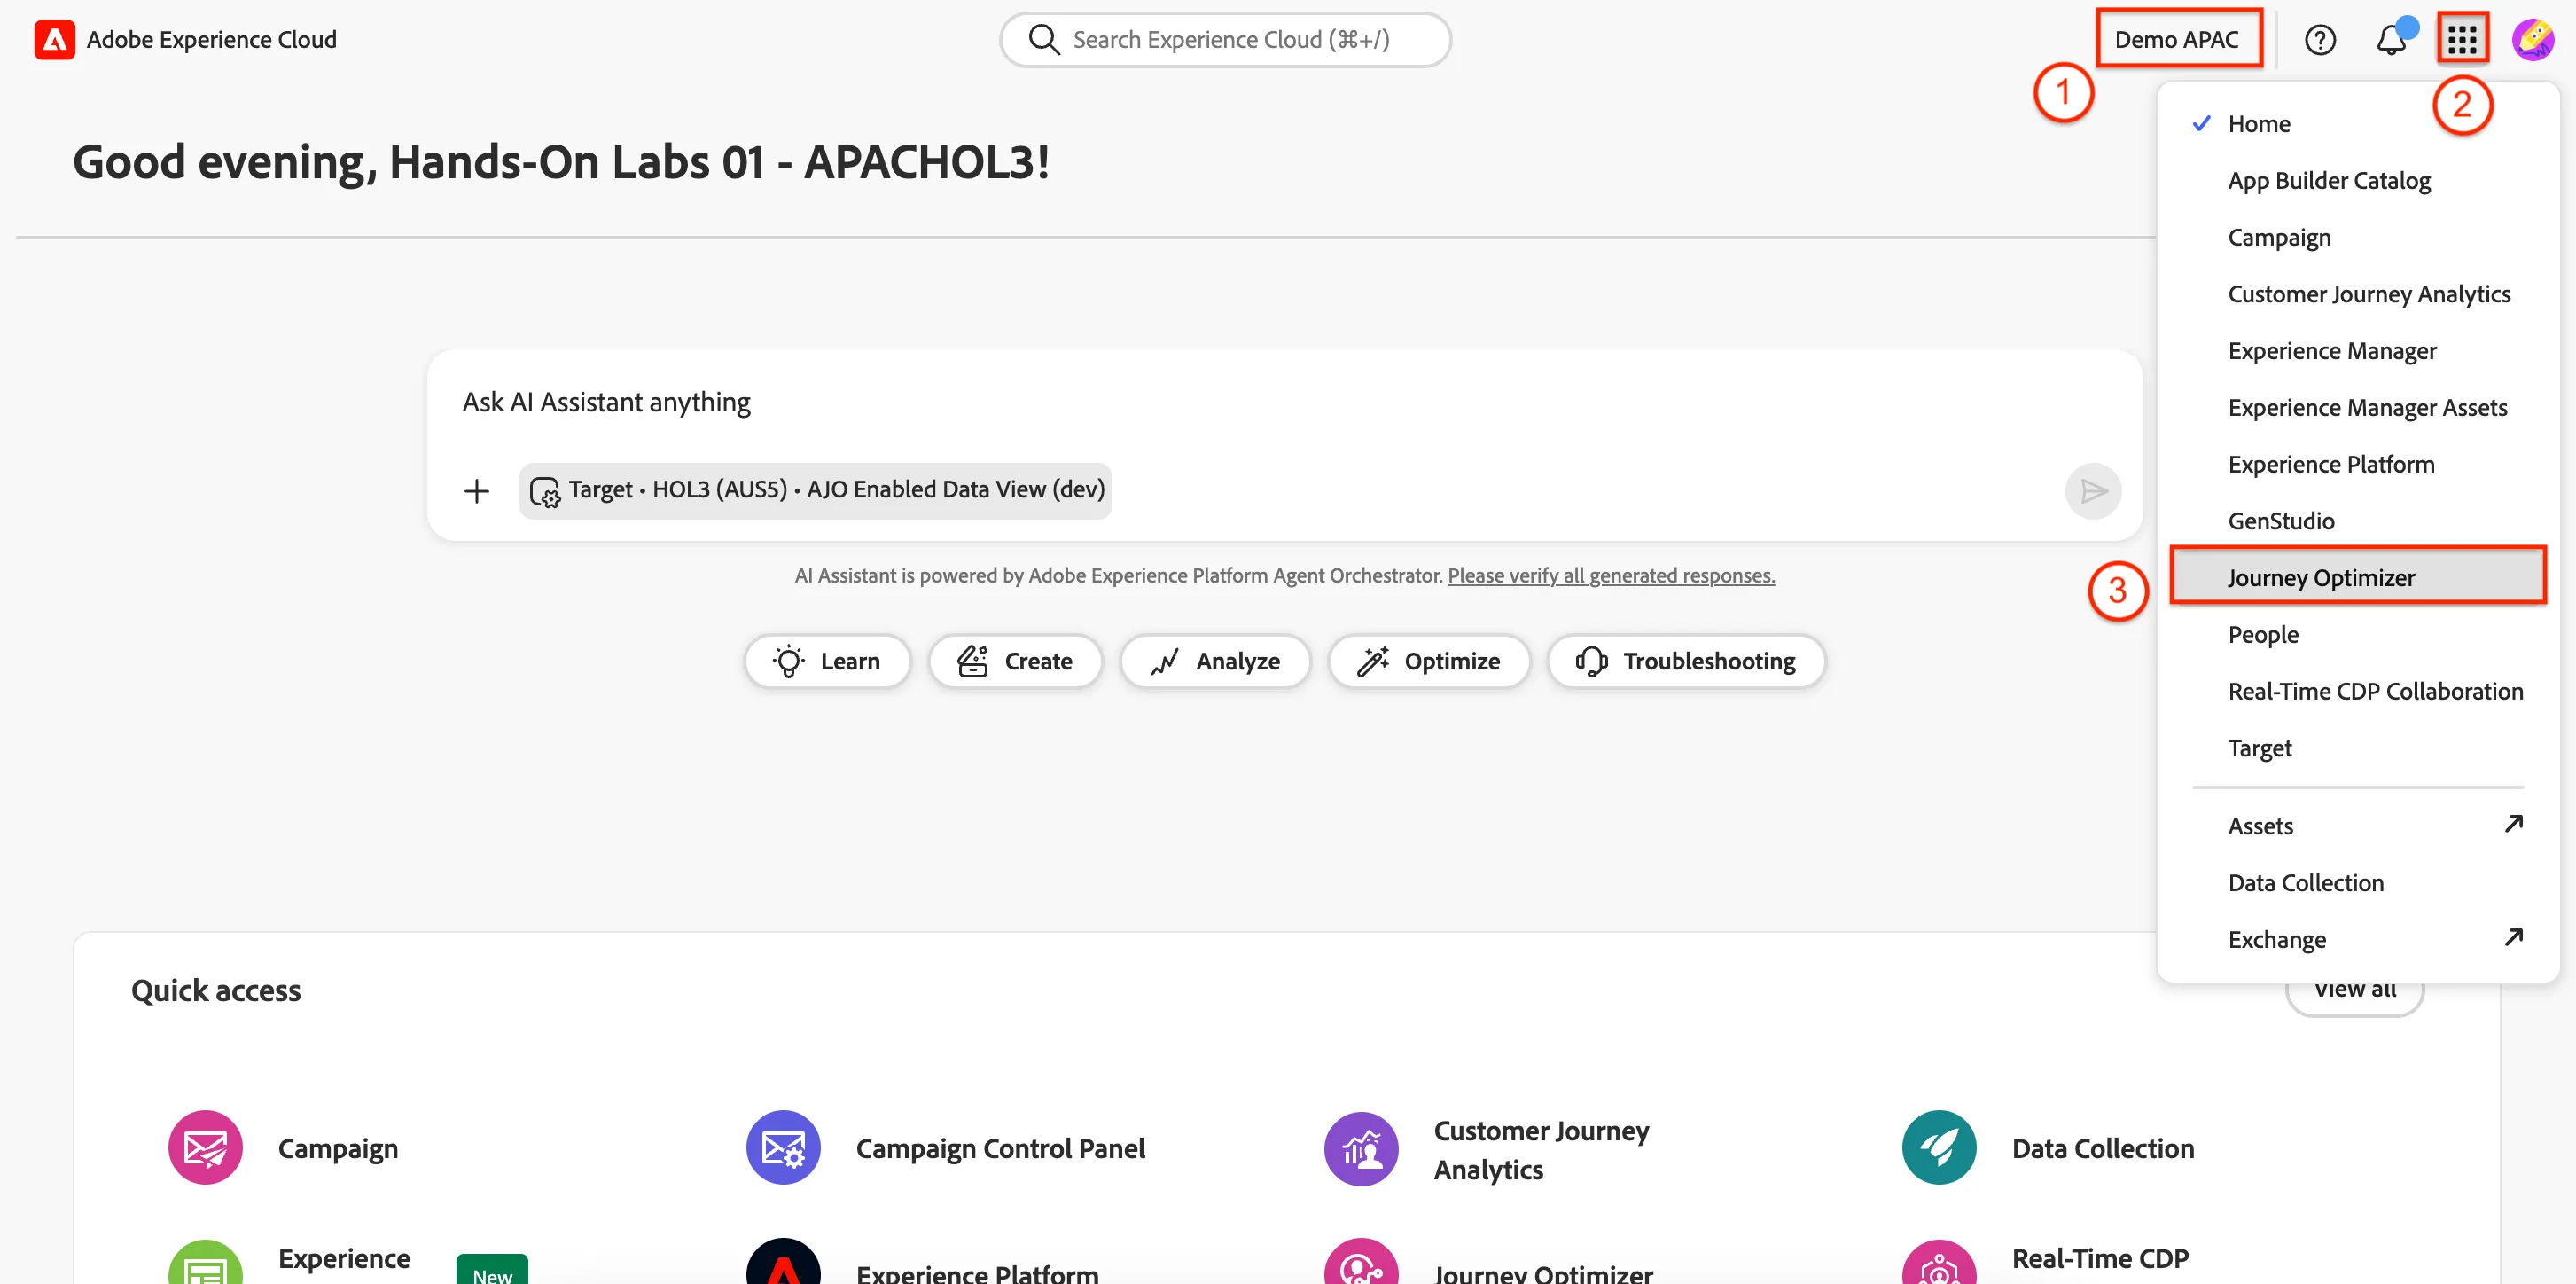This screenshot has height=1284, width=2576.
Task: Toggle the app switcher grid icon
Action: 2462,40
